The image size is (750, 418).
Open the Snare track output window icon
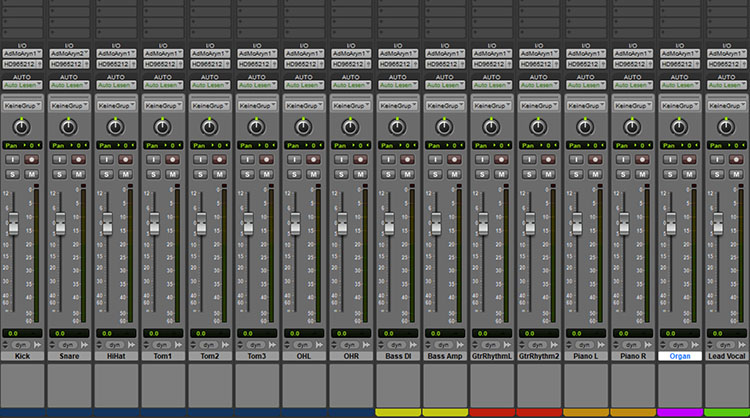point(84,345)
